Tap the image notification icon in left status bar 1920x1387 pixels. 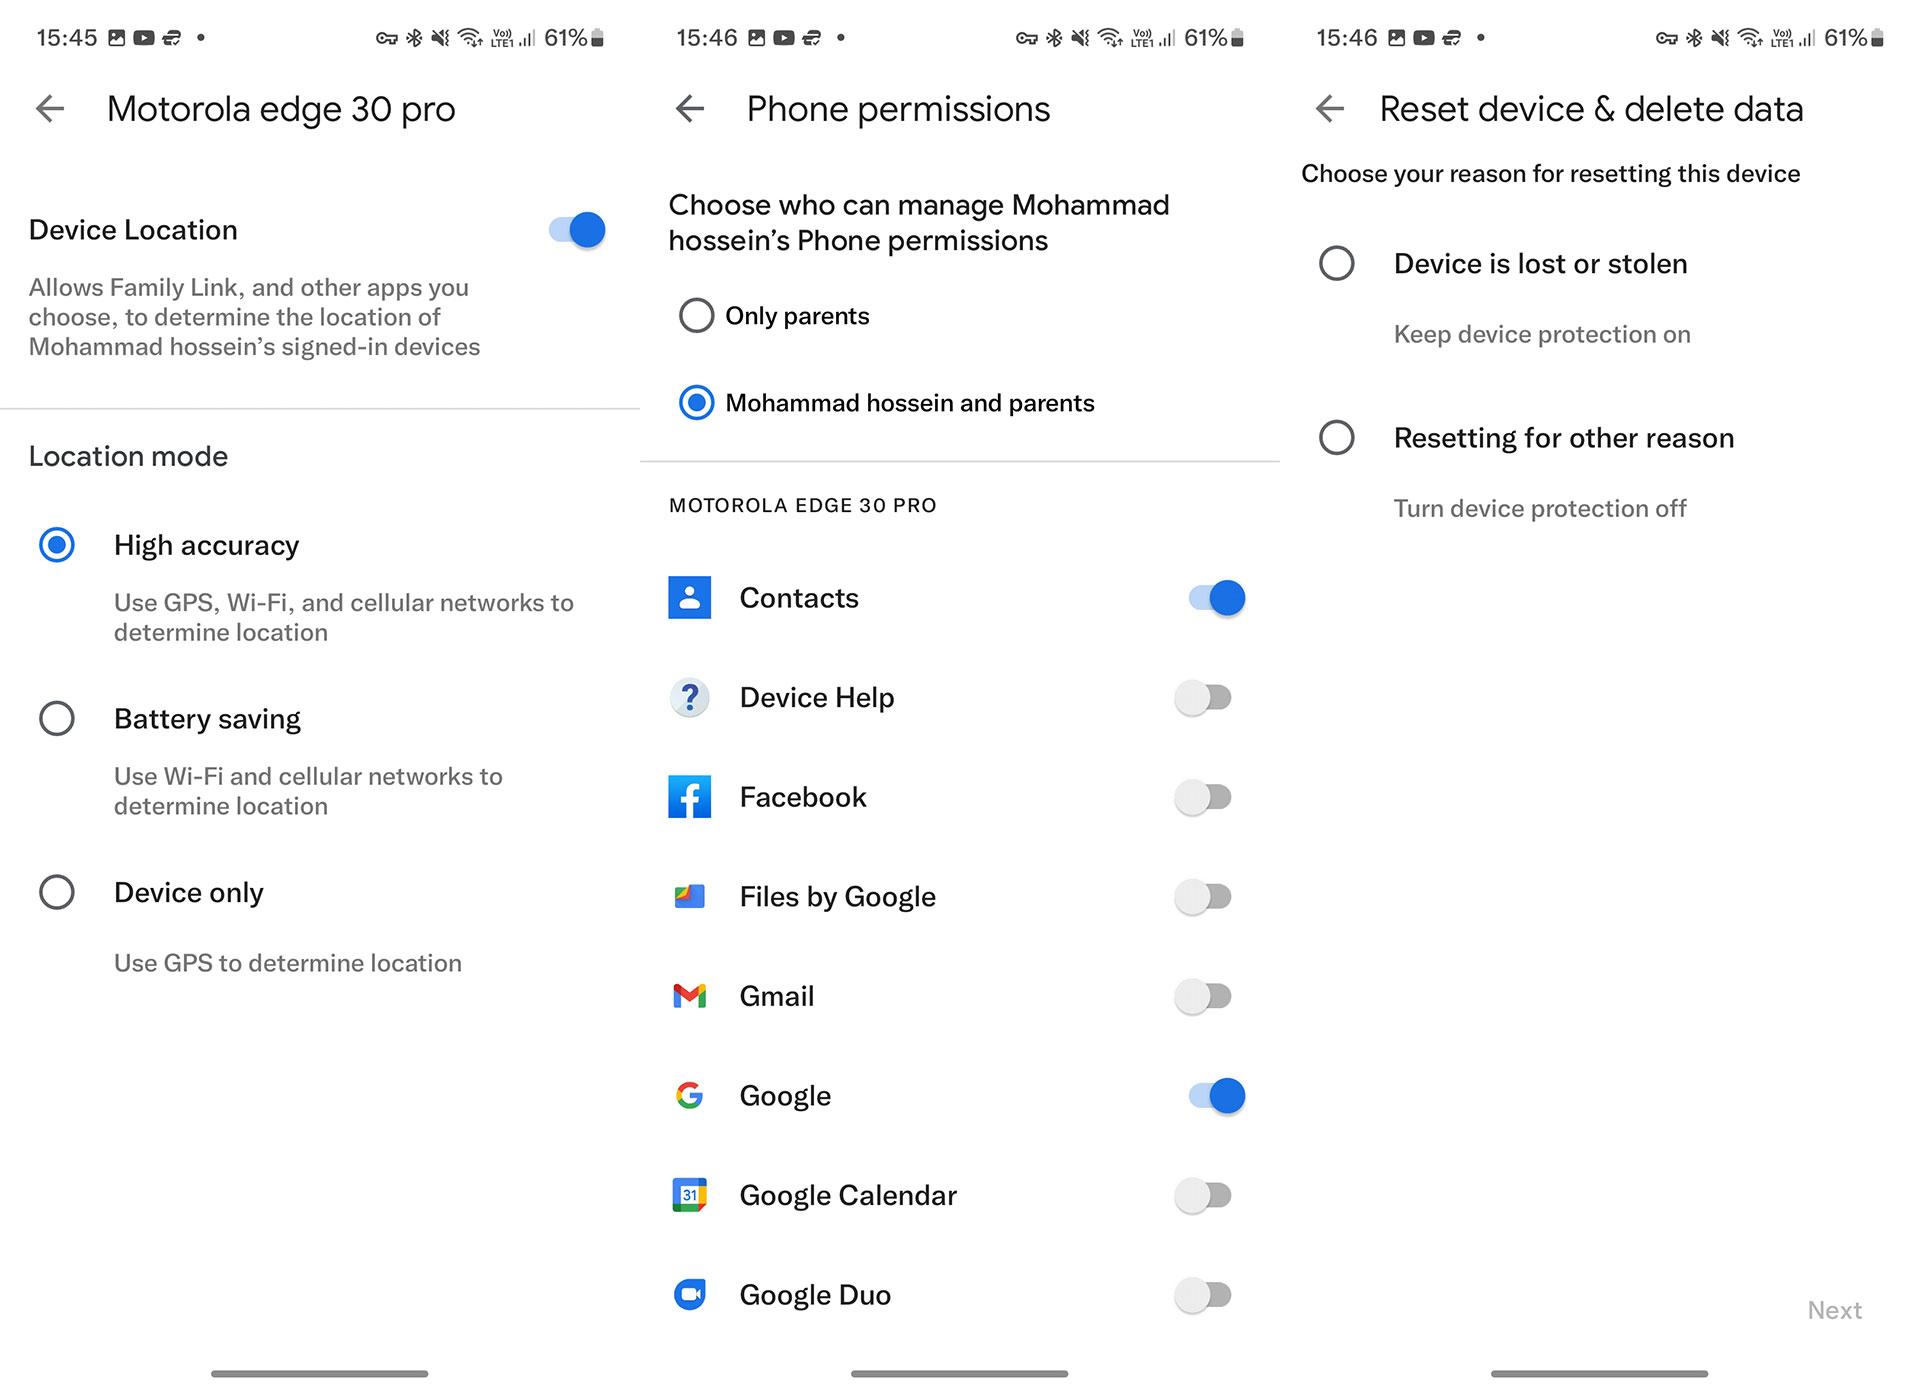pos(117,38)
